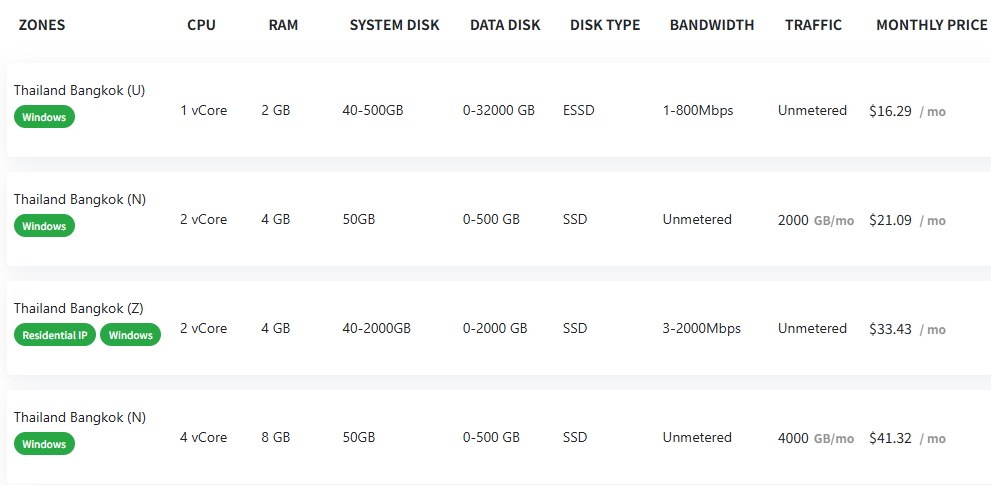This screenshot has width=991, height=485.
Task: Click Windows badge under Thailand Bangkok (U)
Action: point(44,117)
